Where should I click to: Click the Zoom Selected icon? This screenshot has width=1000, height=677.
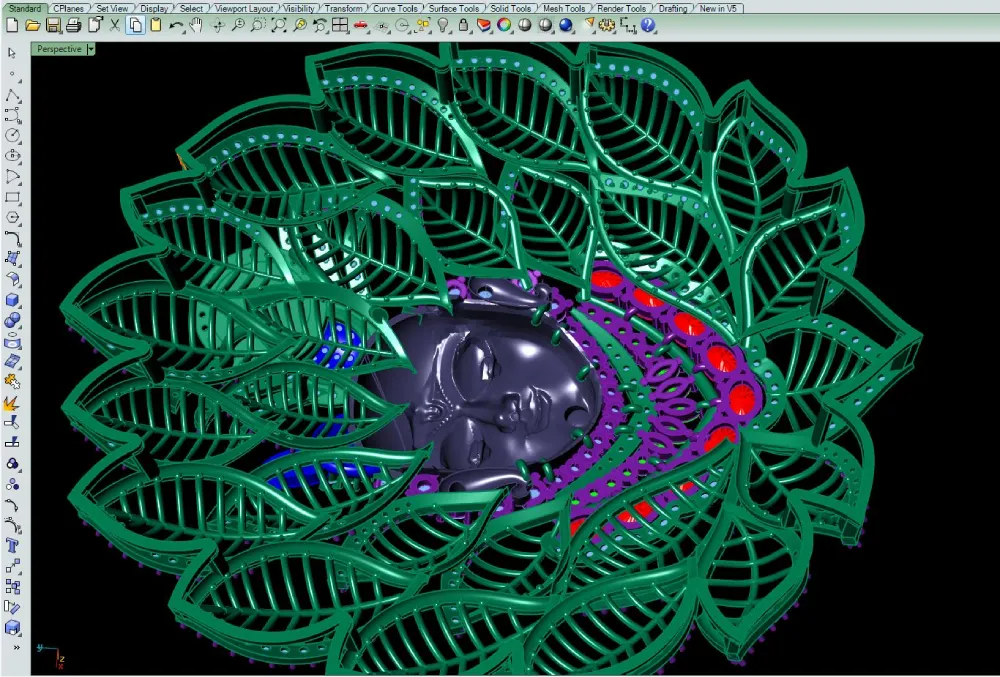[299, 25]
